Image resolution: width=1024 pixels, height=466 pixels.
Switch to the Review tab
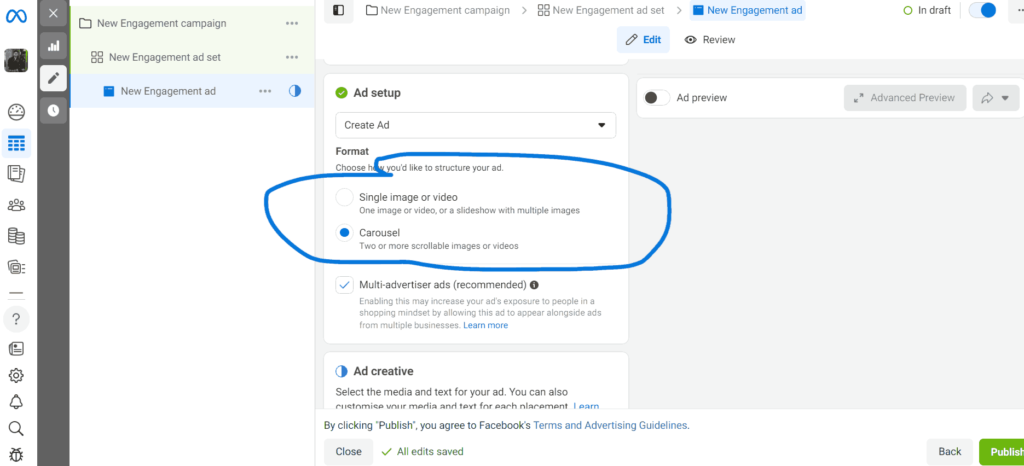[x=710, y=40]
